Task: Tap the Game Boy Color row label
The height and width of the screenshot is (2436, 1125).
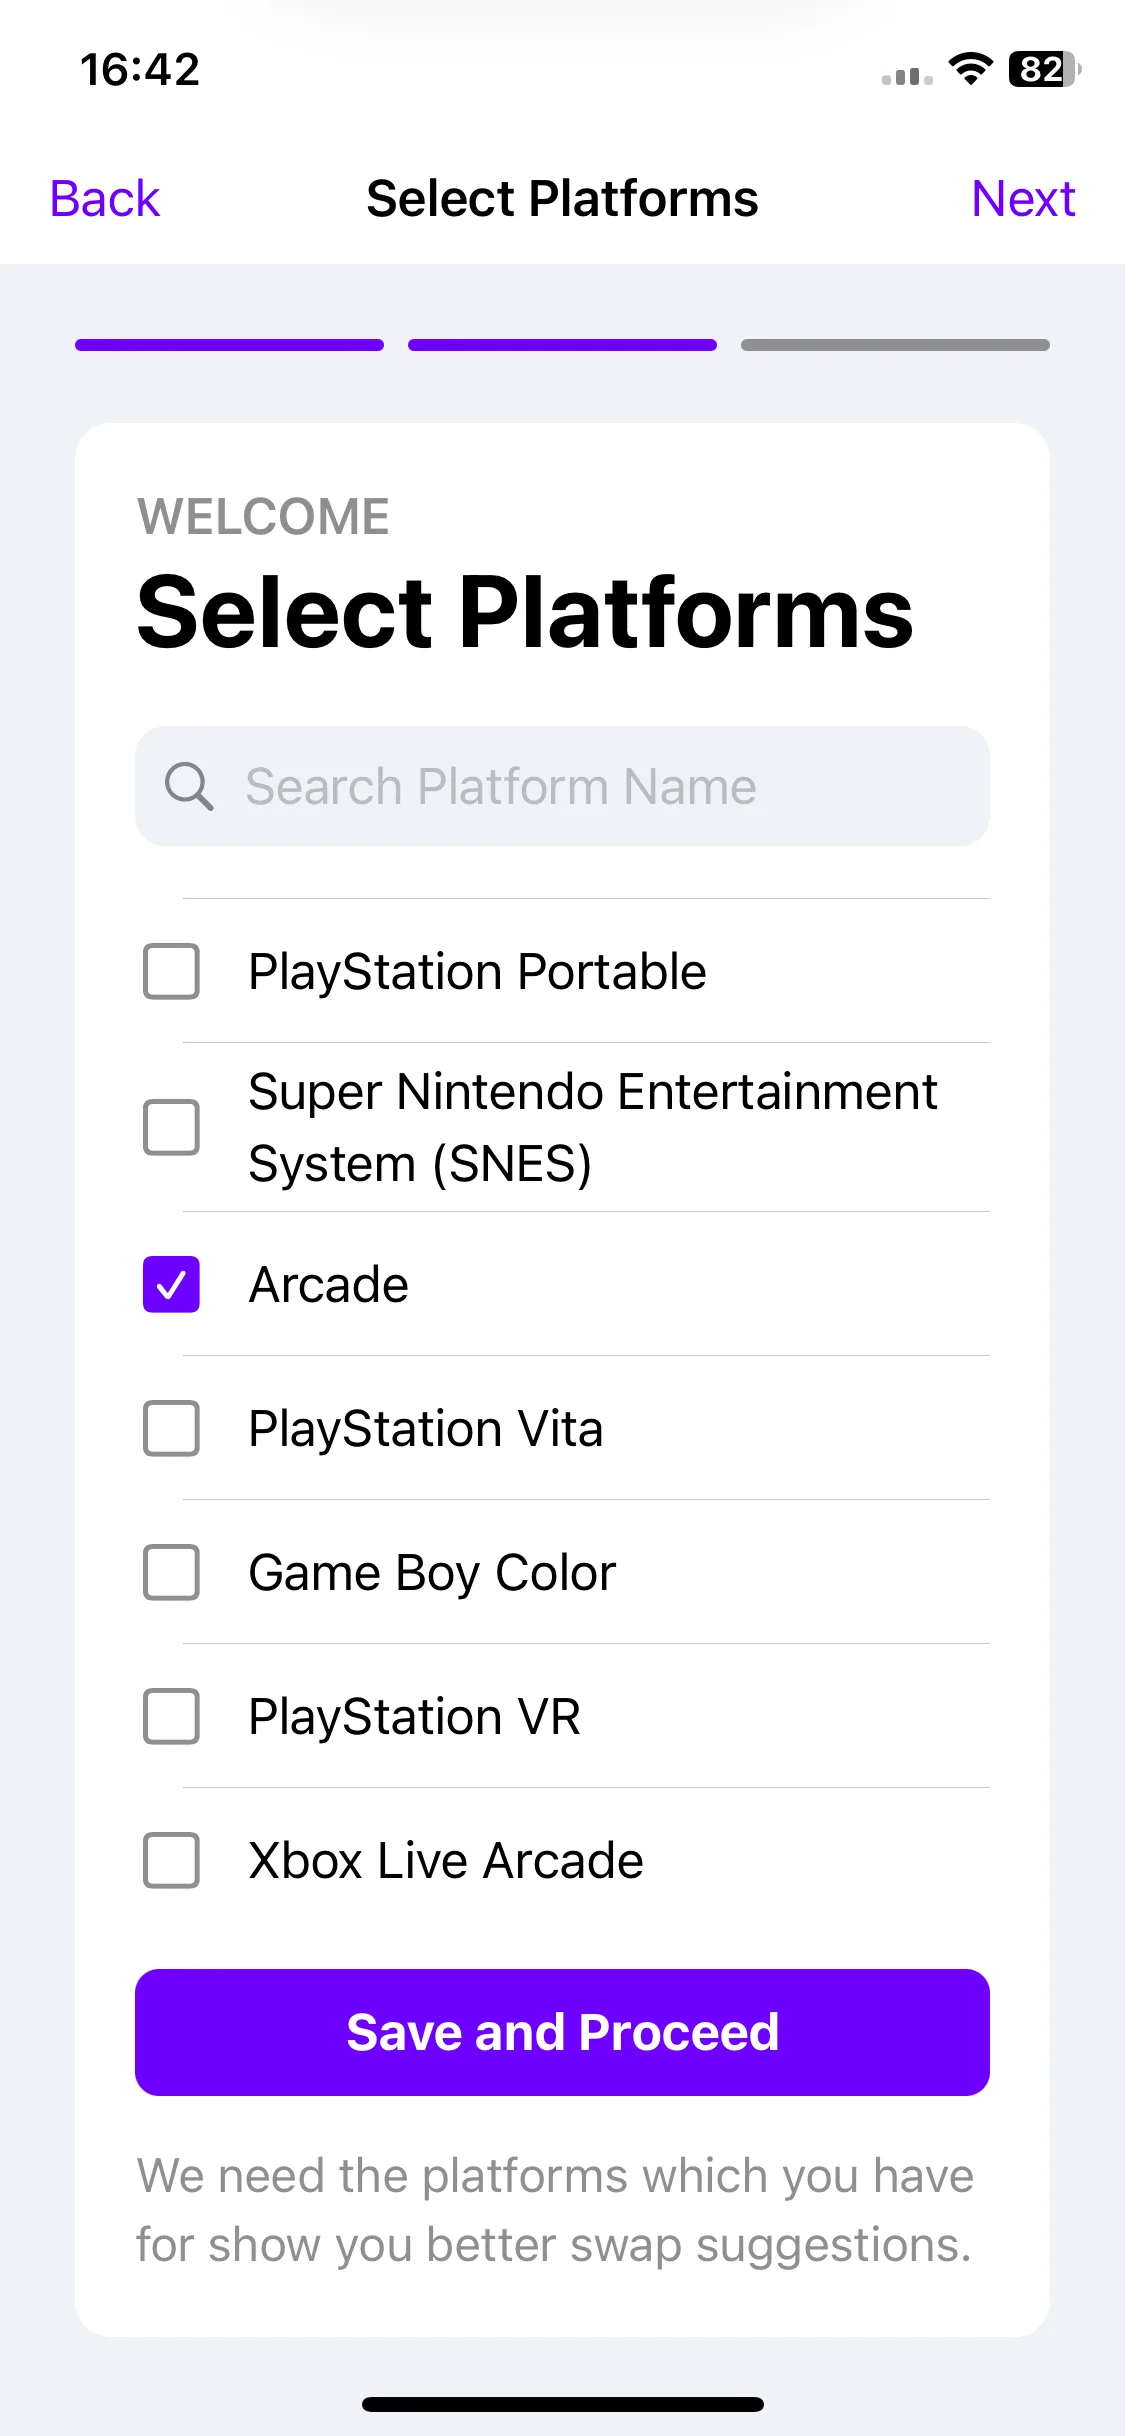Action: pyautogui.click(x=432, y=1573)
